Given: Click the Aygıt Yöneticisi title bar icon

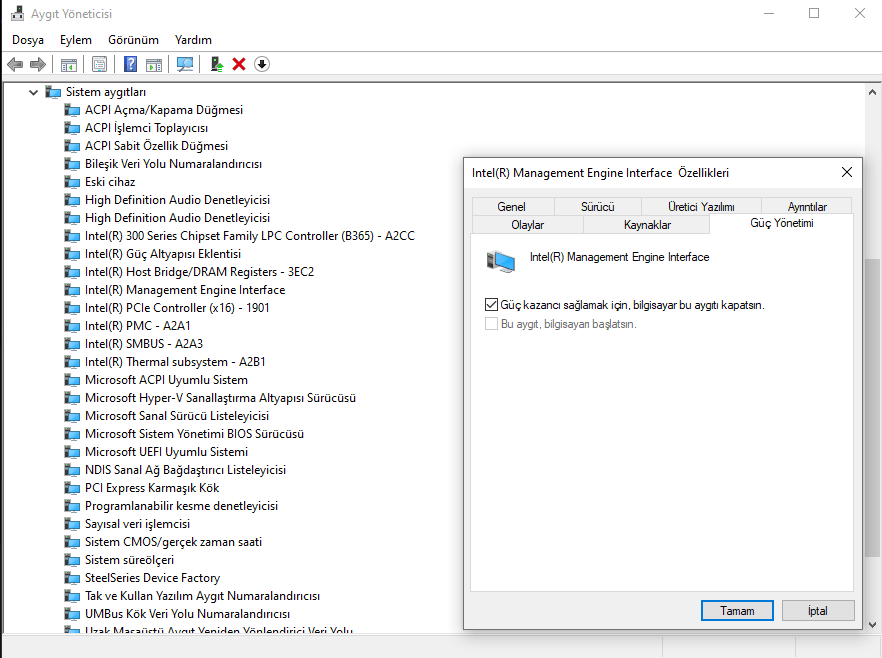Looking at the screenshot, I should pyautogui.click(x=17, y=13).
